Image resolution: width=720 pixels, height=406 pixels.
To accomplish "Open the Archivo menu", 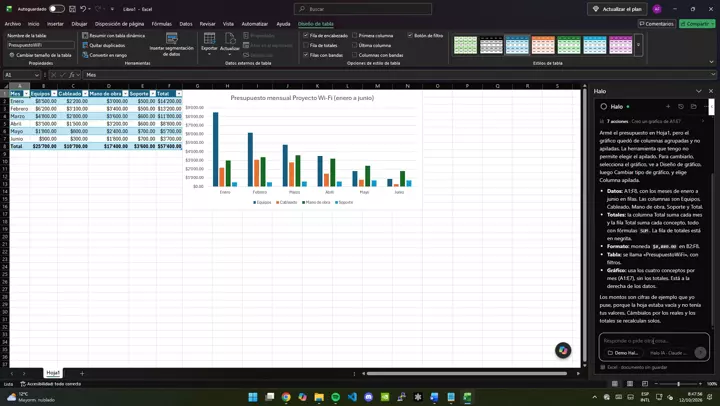I will tap(13, 24).
